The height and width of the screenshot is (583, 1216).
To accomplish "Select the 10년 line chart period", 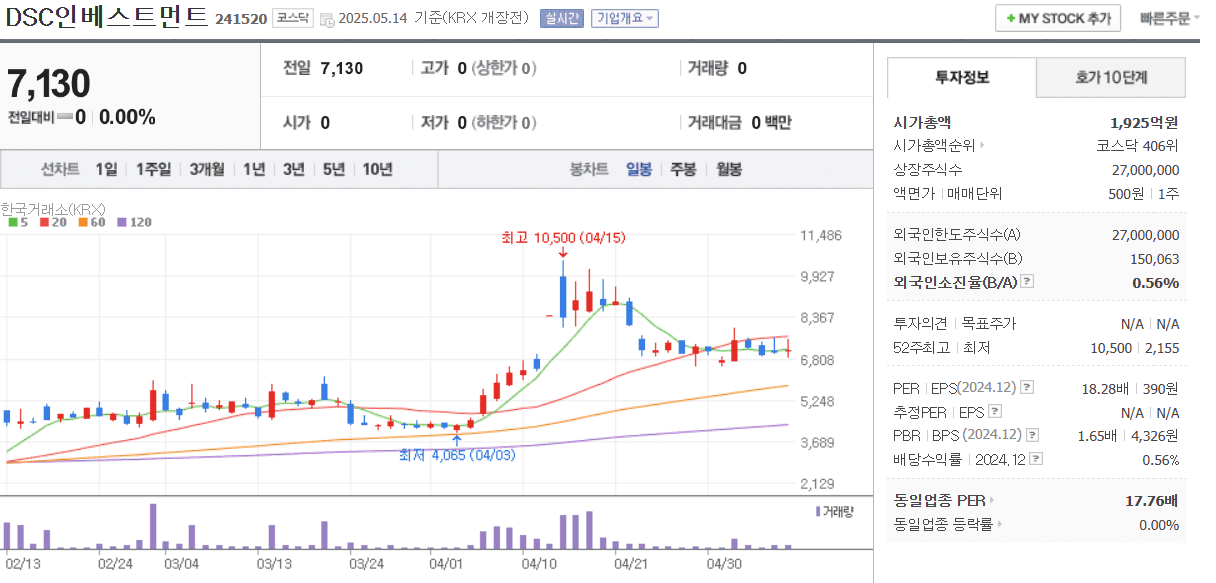I will [377, 169].
